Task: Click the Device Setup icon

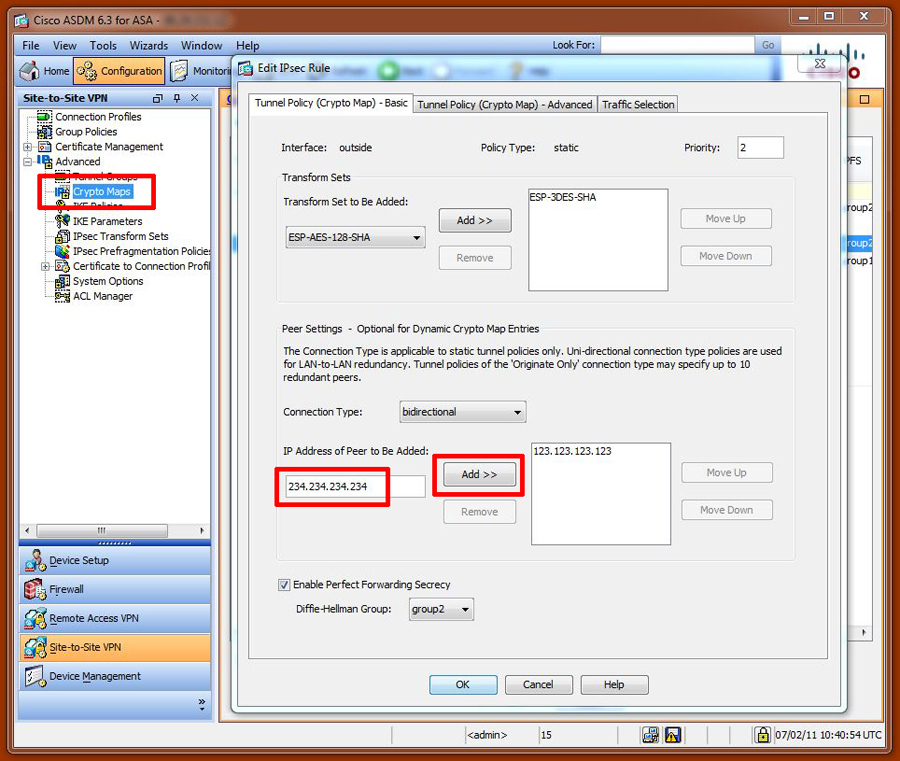Action: click(x=35, y=561)
